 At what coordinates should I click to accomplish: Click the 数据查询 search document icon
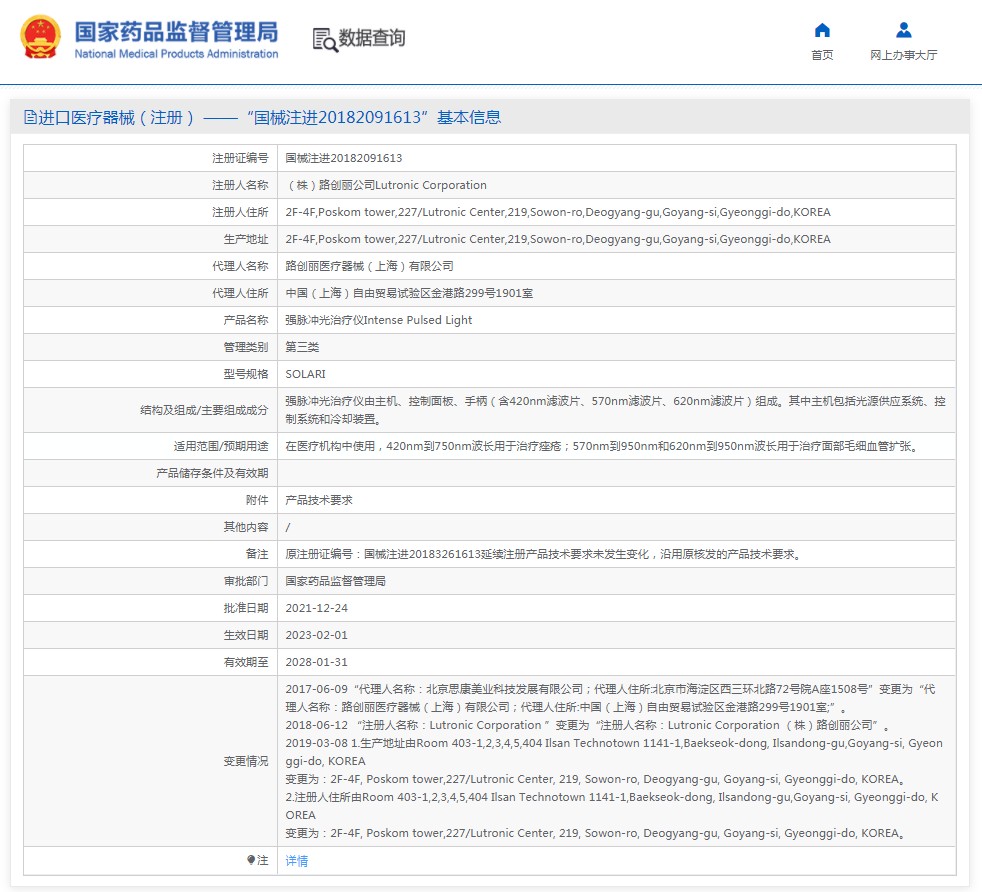pos(324,39)
